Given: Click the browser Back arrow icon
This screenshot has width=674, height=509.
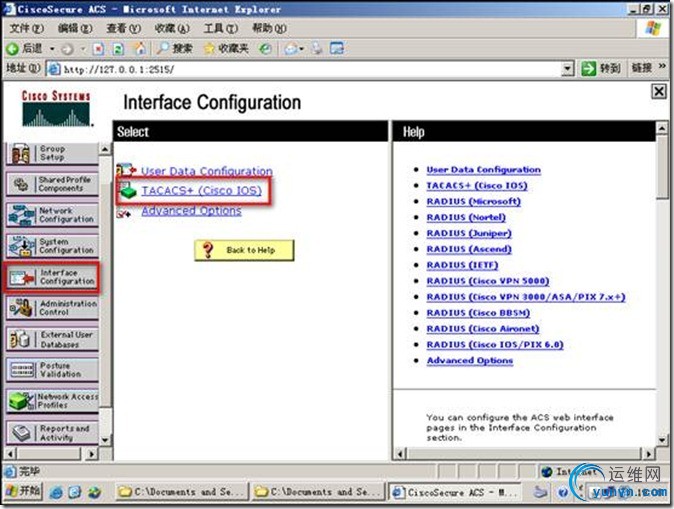Looking at the screenshot, I should 12,49.
